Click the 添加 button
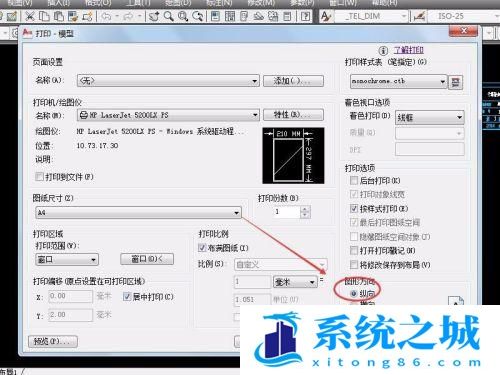The width and height of the screenshot is (500, 375). (x=293, y=81)
